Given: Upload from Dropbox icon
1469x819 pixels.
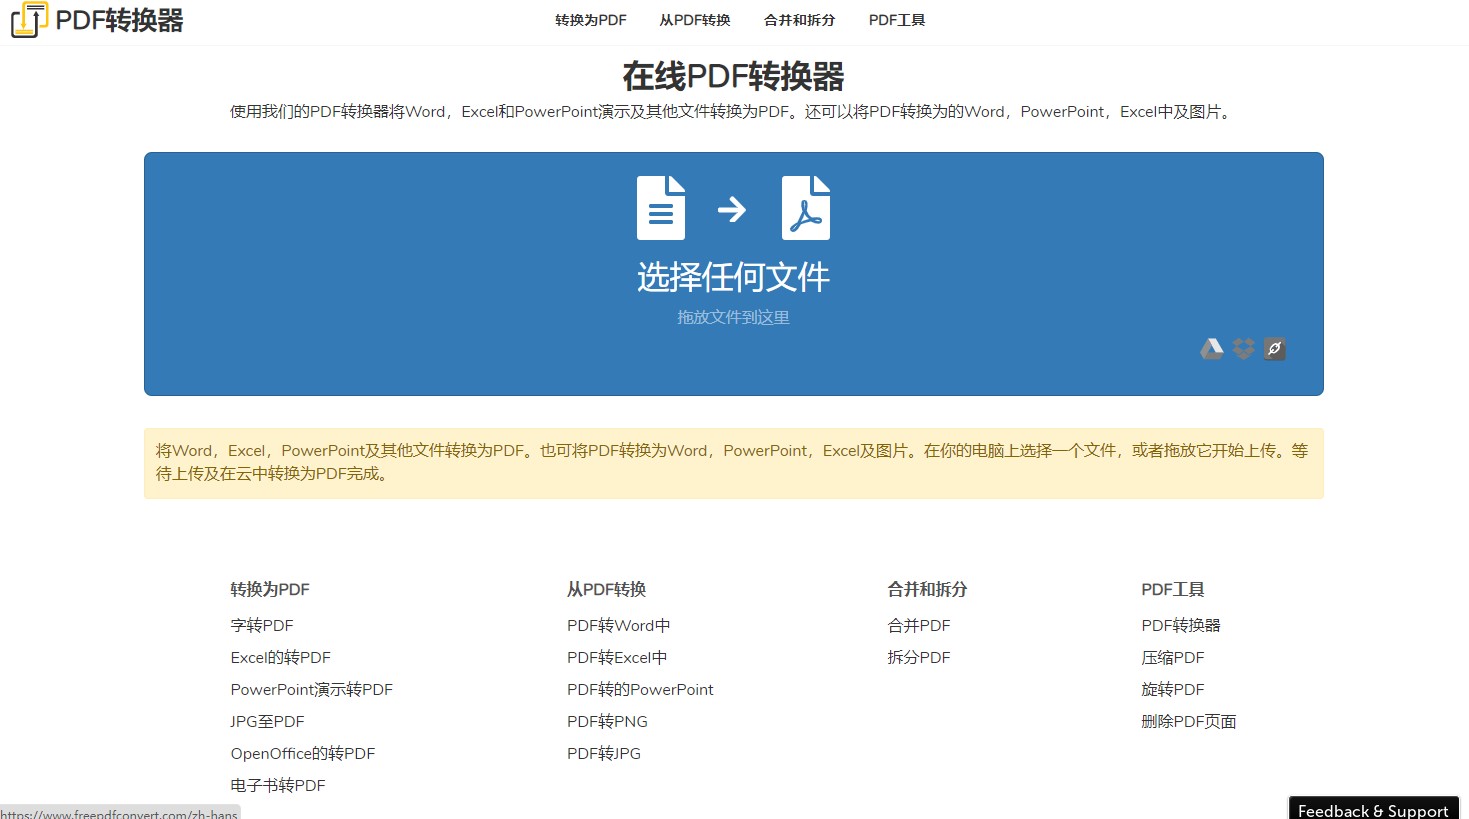Looking at the screenshot, I should [x=1243, y=348].
